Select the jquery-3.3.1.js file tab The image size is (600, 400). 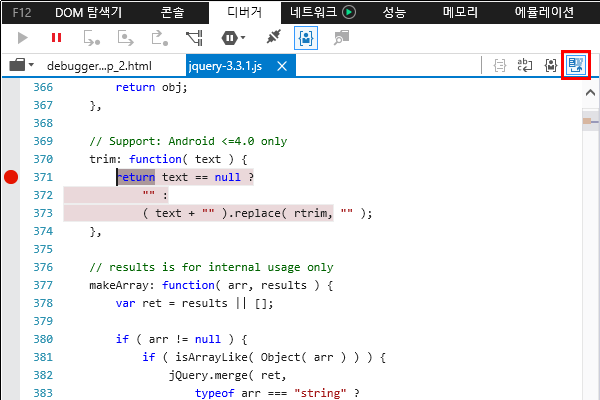[225, 66]
